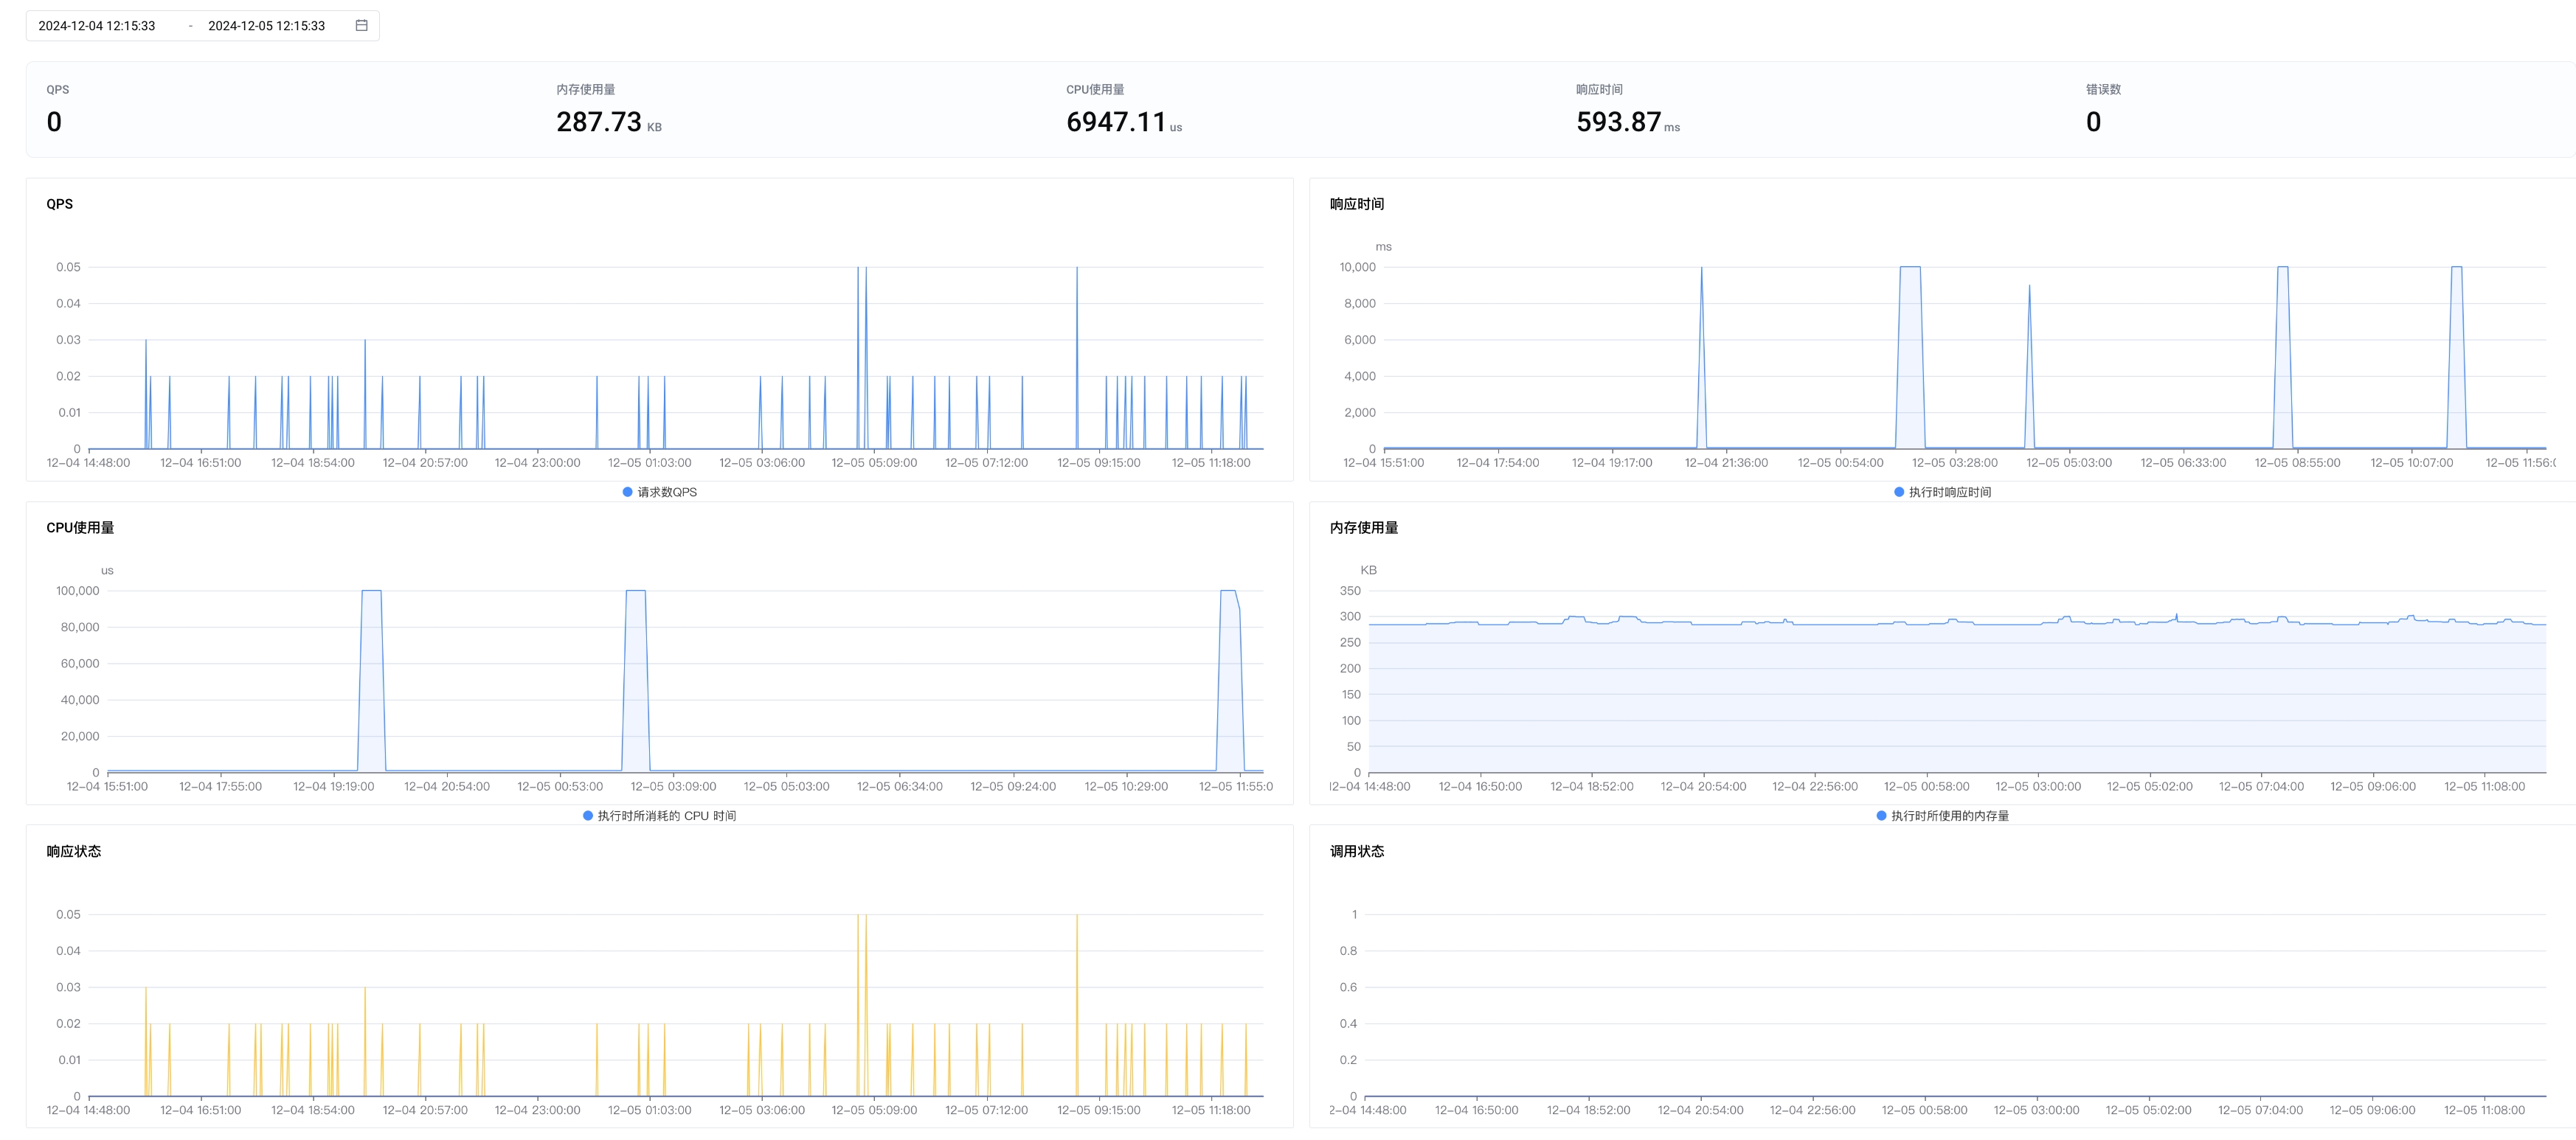The image size is (2576, 1140).
Task: Click 12-05 03:28:00 on response time axis
Action: [x=1954, y=463]
